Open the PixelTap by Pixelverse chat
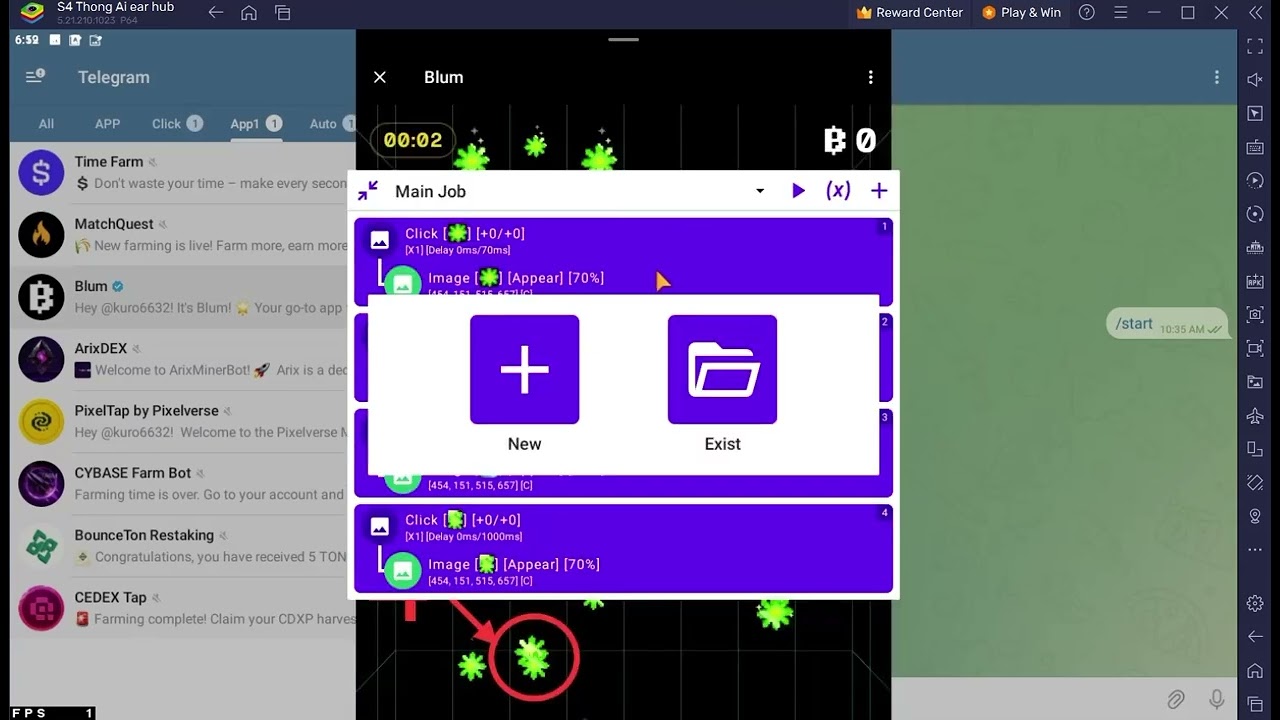The image size is (1280, 720). [x=183, y=422]
